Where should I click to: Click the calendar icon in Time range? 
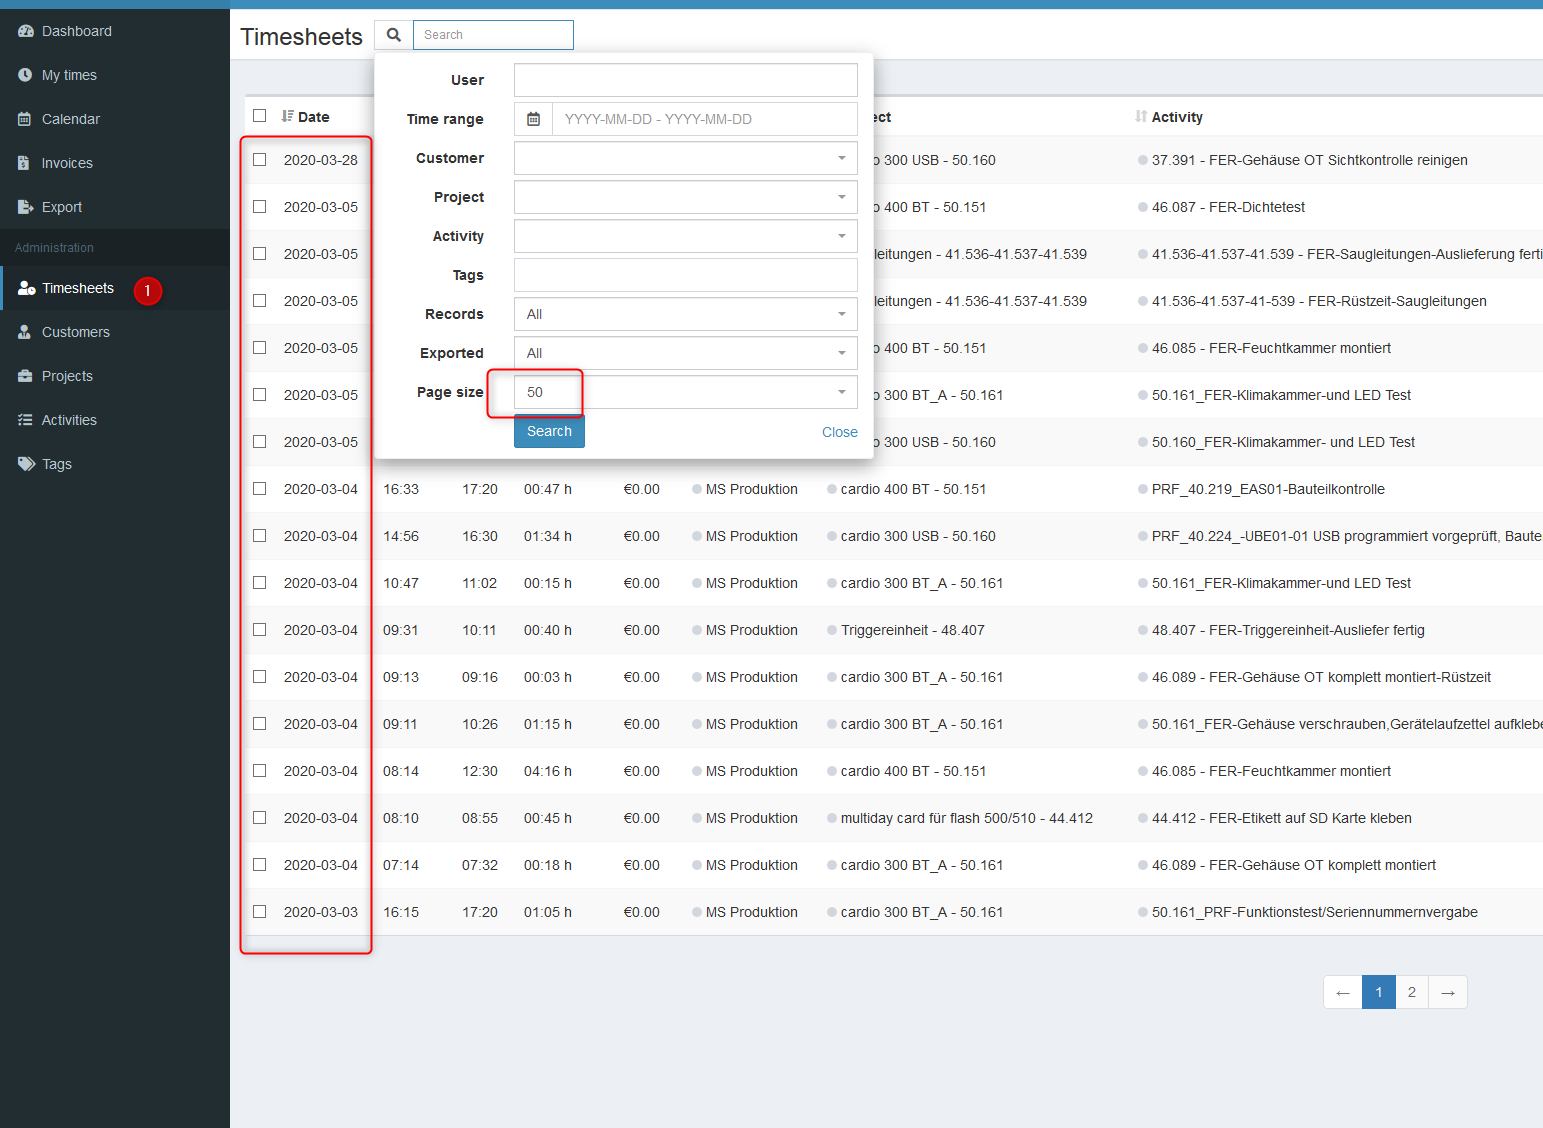(533, 118)
